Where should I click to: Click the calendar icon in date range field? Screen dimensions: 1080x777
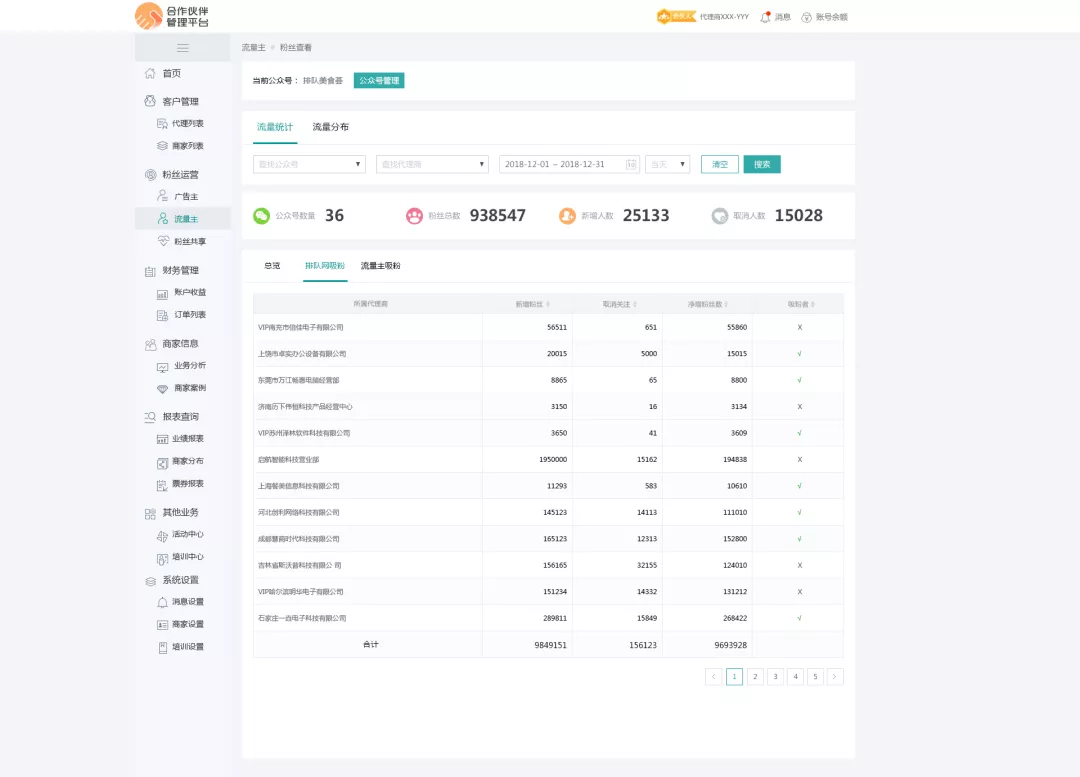click(x=631, y=164)
